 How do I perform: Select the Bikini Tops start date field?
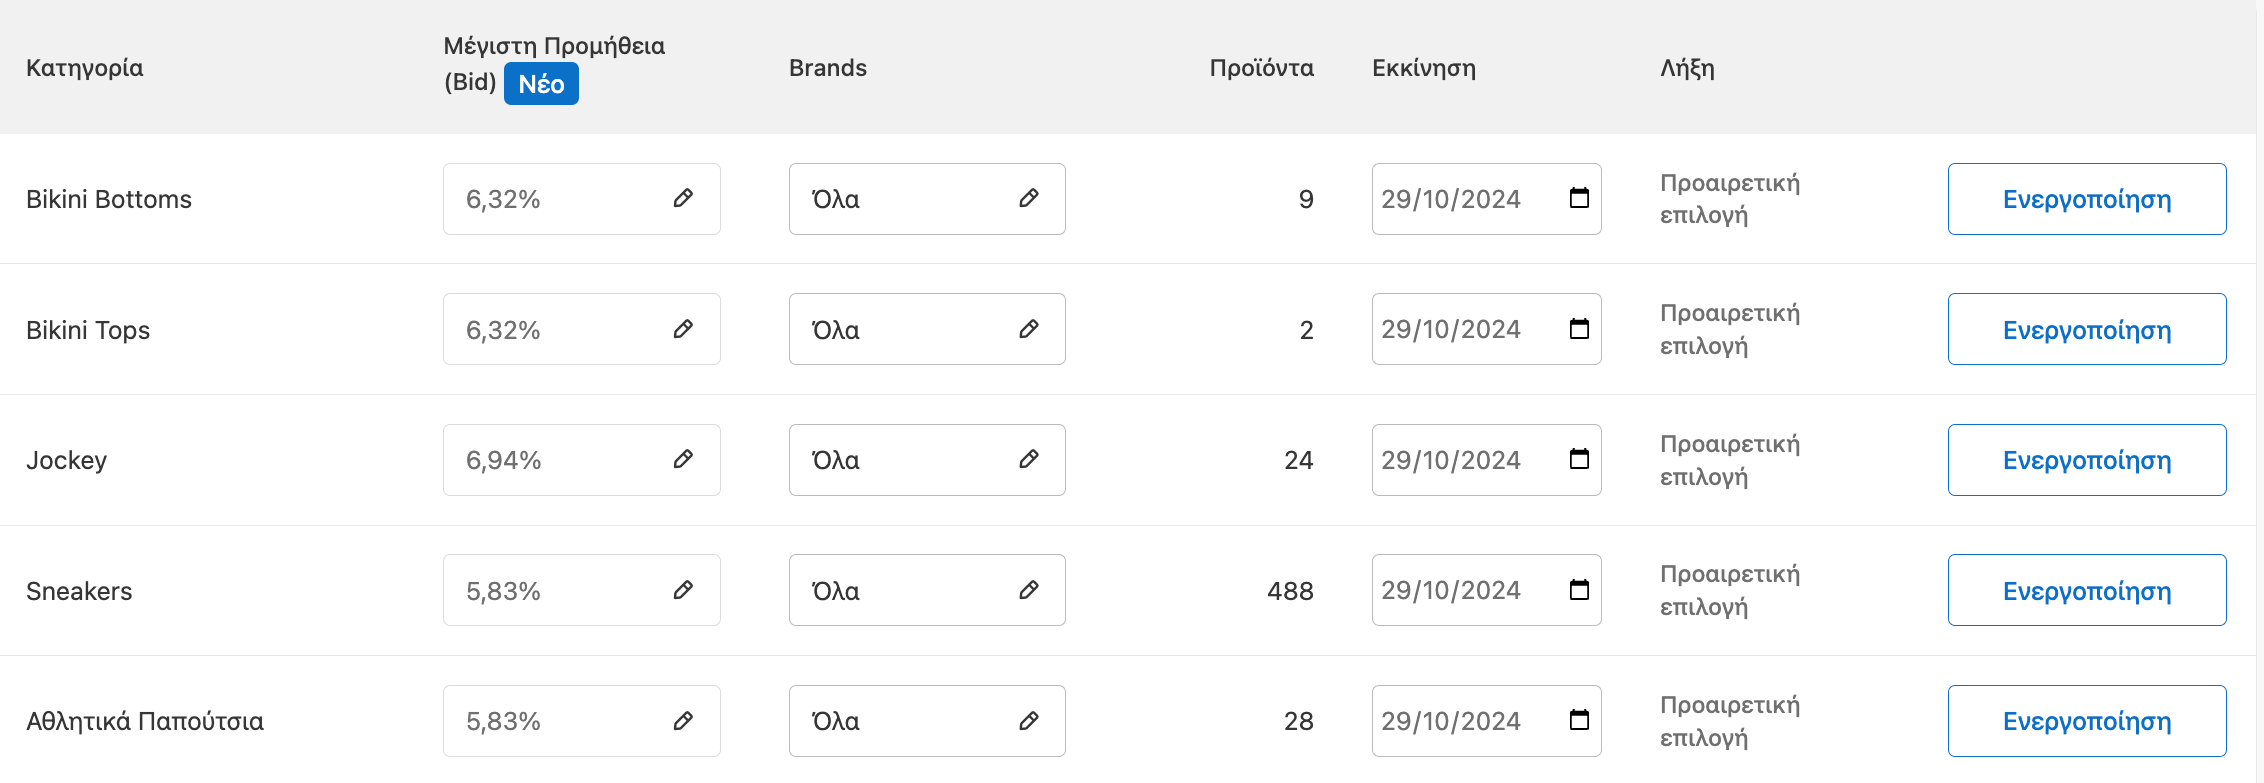coord(1486,329)
